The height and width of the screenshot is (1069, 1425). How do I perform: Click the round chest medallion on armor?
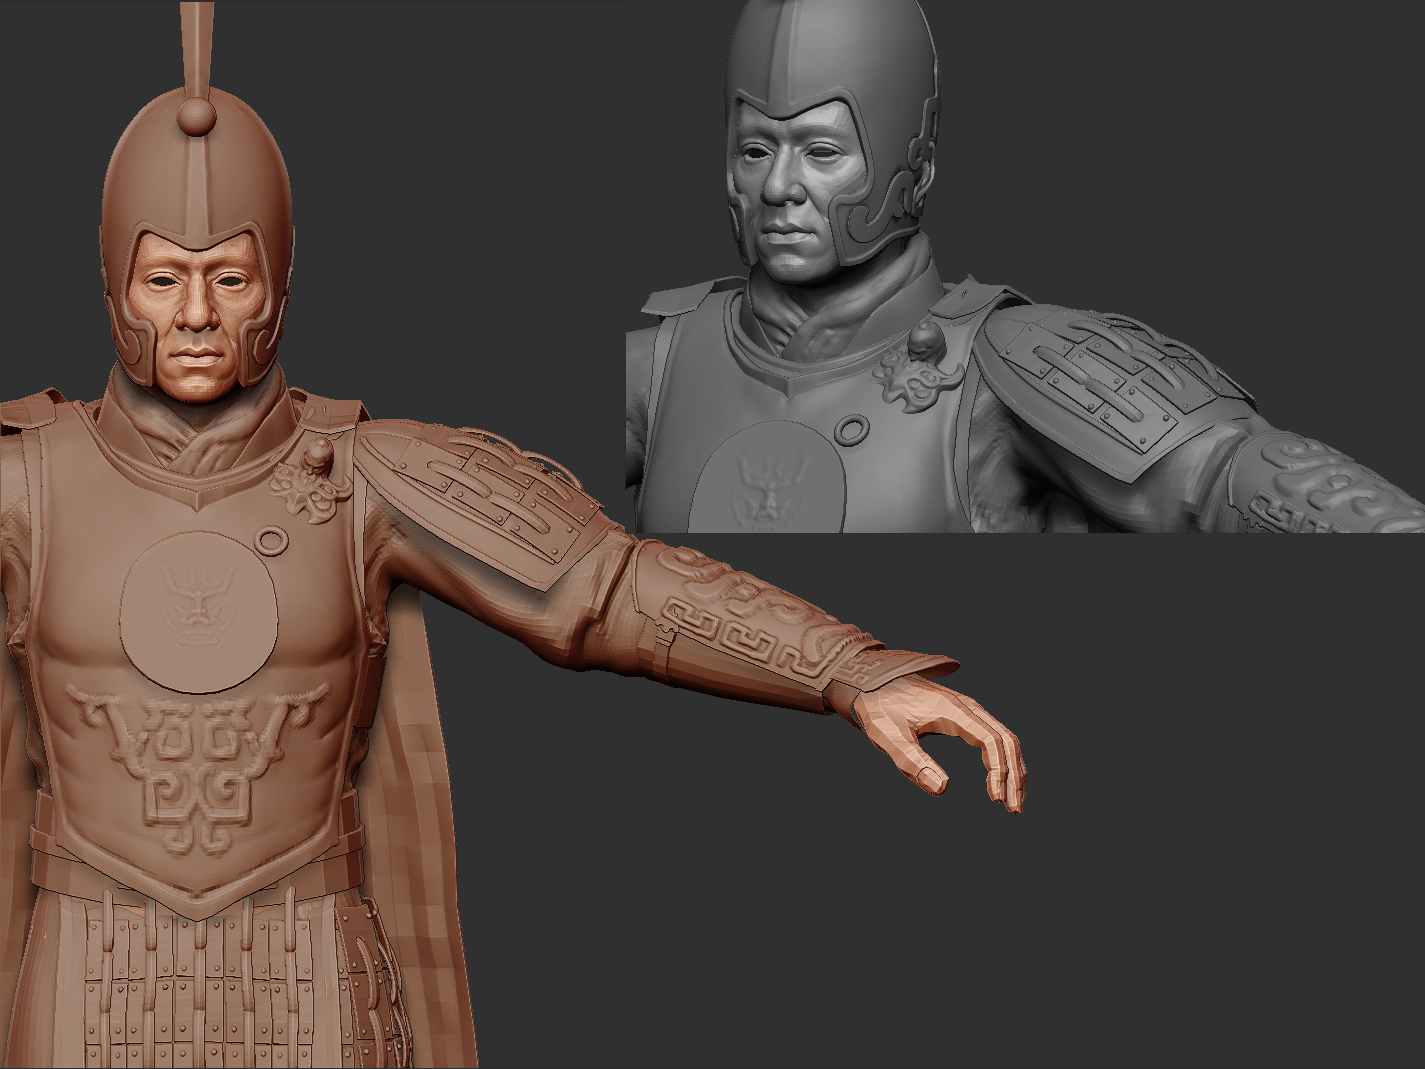[199, 611]
